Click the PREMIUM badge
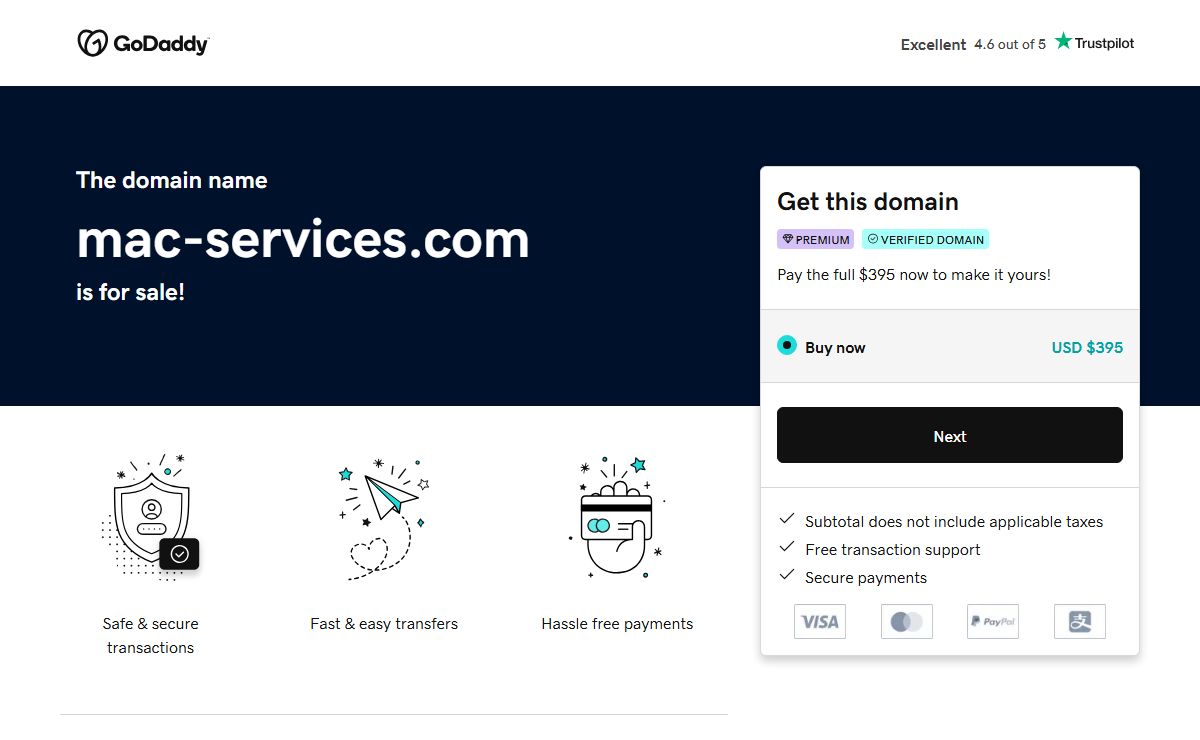This screenshot has height=740, width=1200. pos(816,240)
